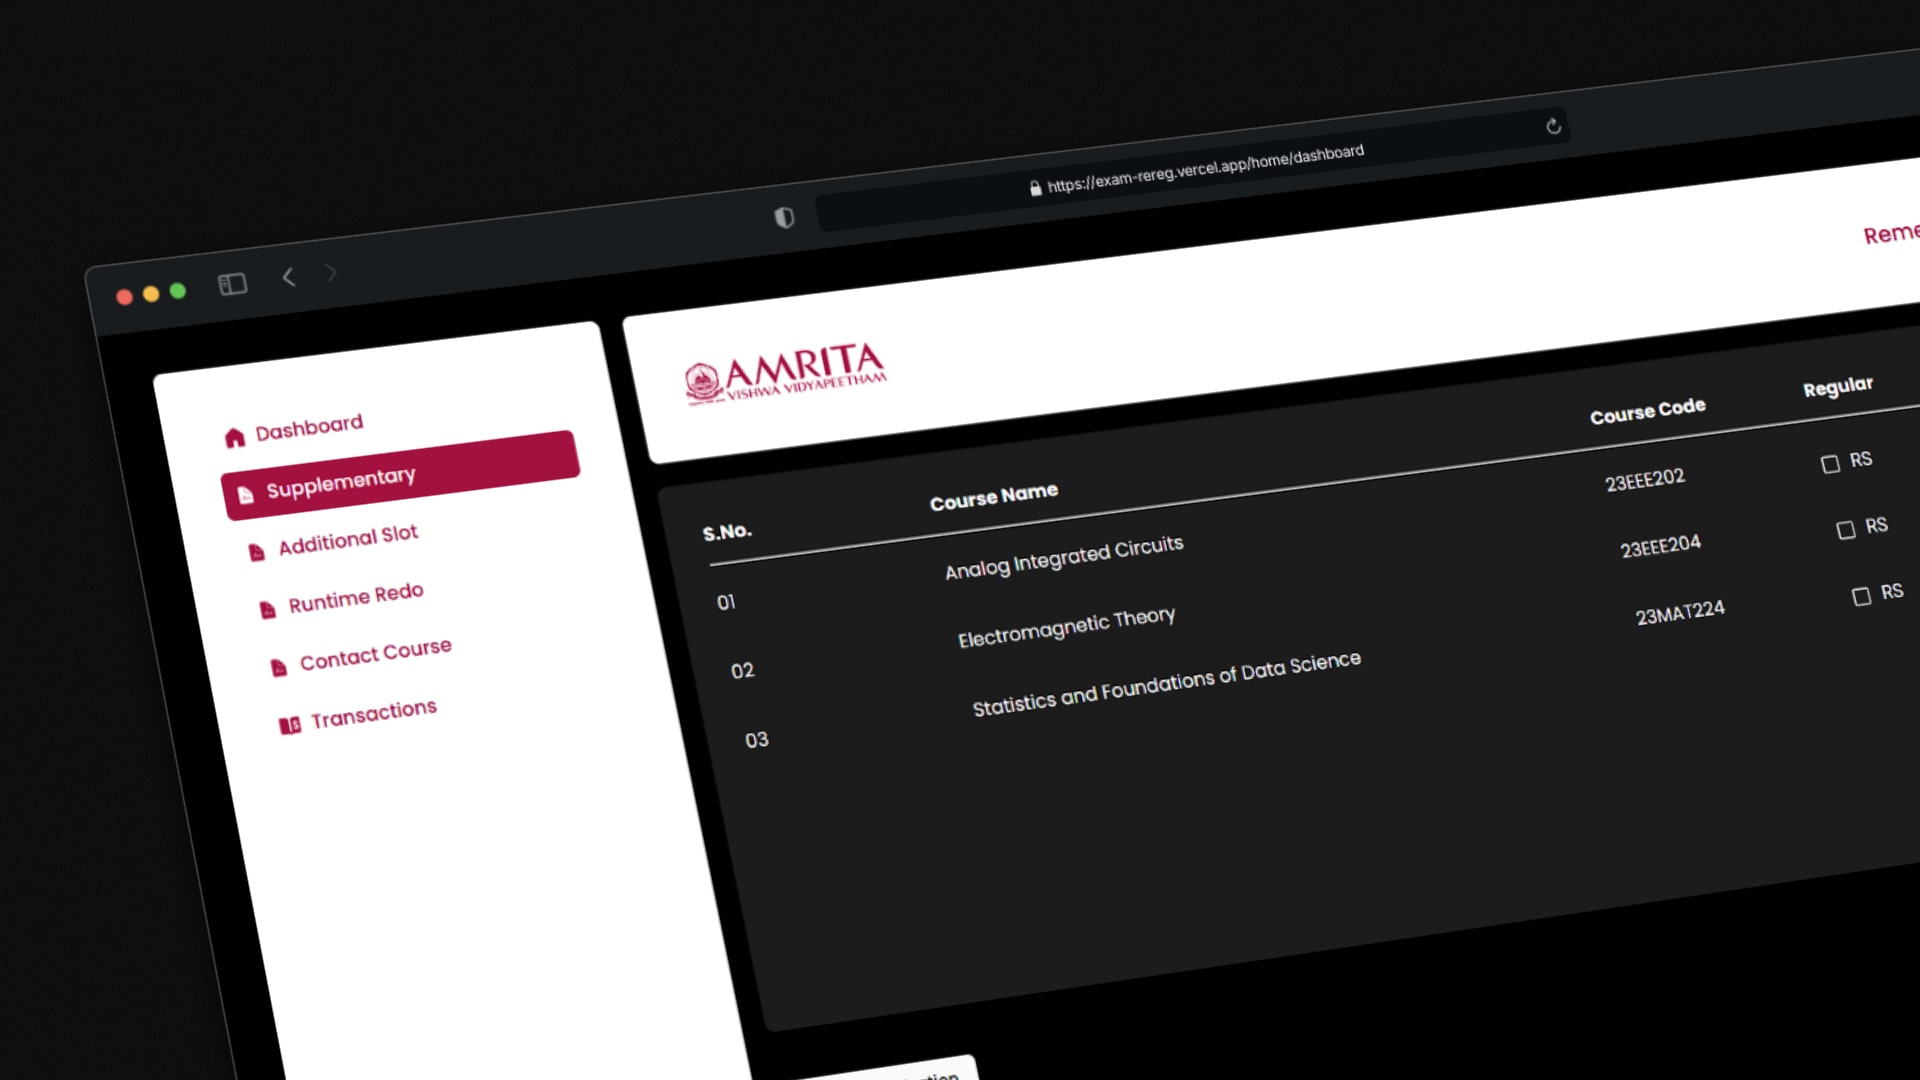1920x1080 pixels.
Task: Click the Contact Course file icon
Action: tap(279, 668)
